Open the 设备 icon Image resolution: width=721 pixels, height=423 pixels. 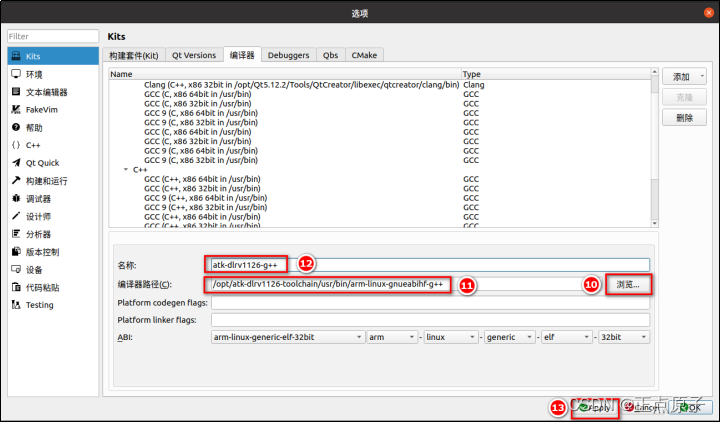pos(17,269)
